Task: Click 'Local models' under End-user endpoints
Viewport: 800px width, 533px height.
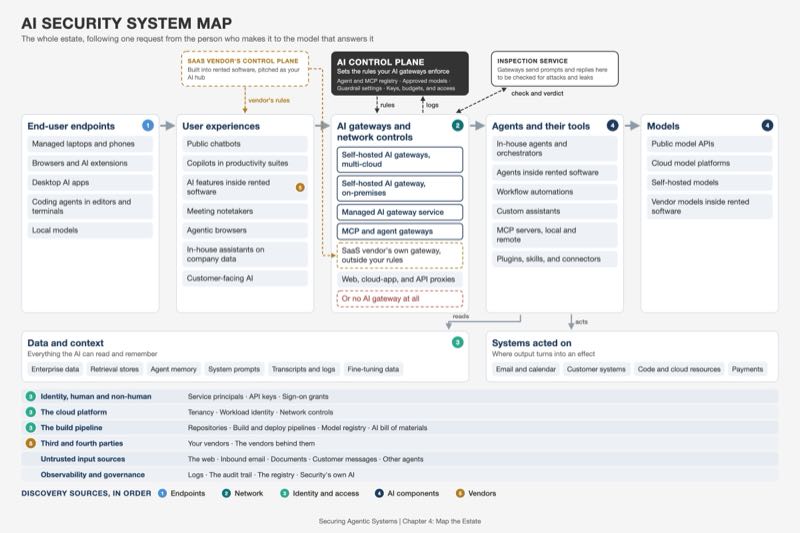Action: click(x=90, y=231)
